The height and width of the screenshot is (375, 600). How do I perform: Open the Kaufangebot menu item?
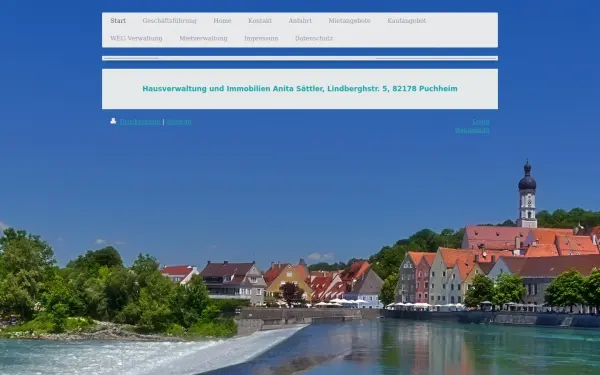point(406,21)
